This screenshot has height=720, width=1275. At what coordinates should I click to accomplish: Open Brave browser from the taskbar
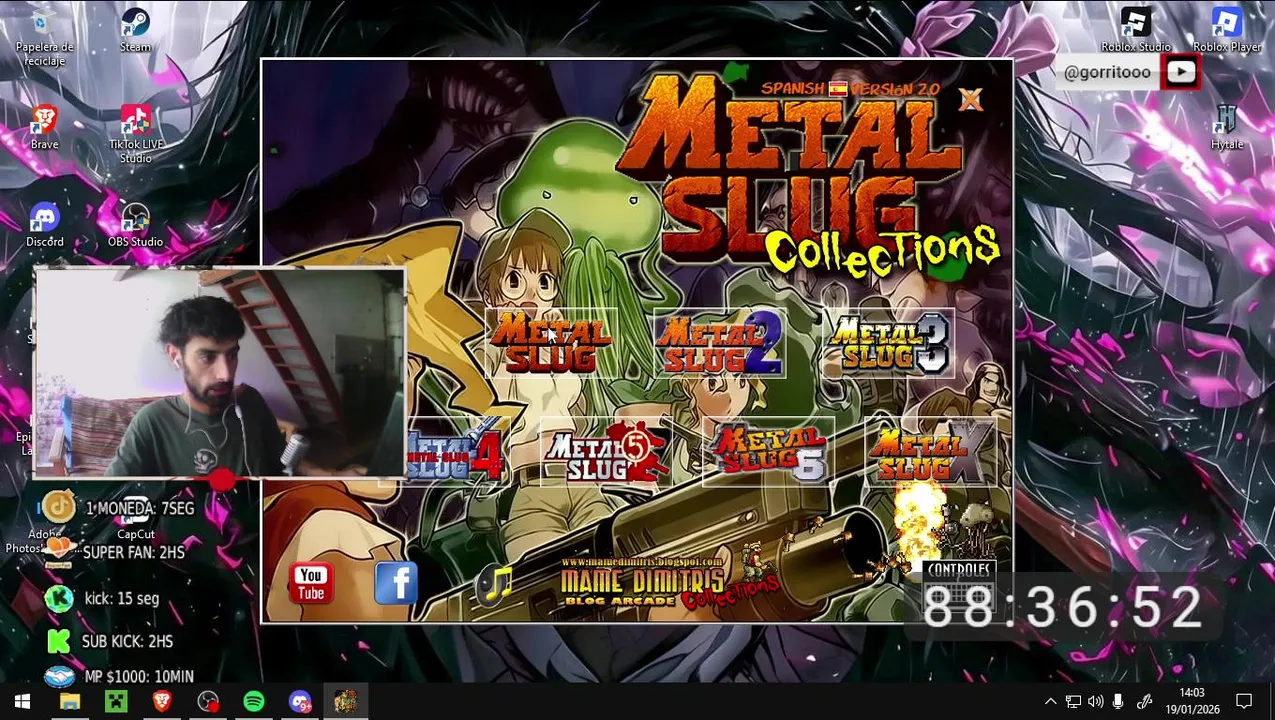(162, 702)
